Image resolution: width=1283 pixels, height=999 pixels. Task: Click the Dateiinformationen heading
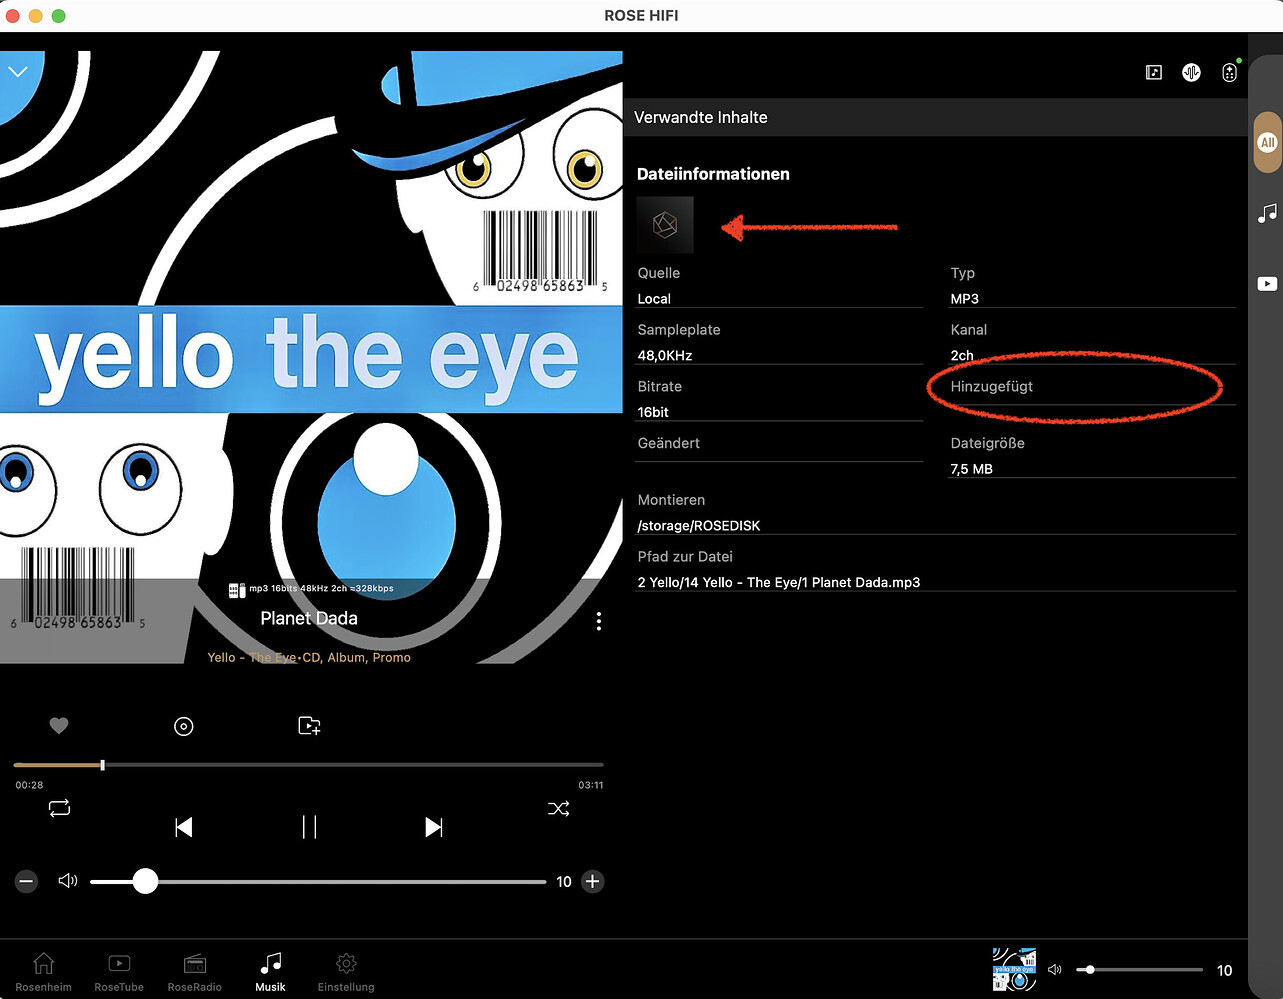713,174
